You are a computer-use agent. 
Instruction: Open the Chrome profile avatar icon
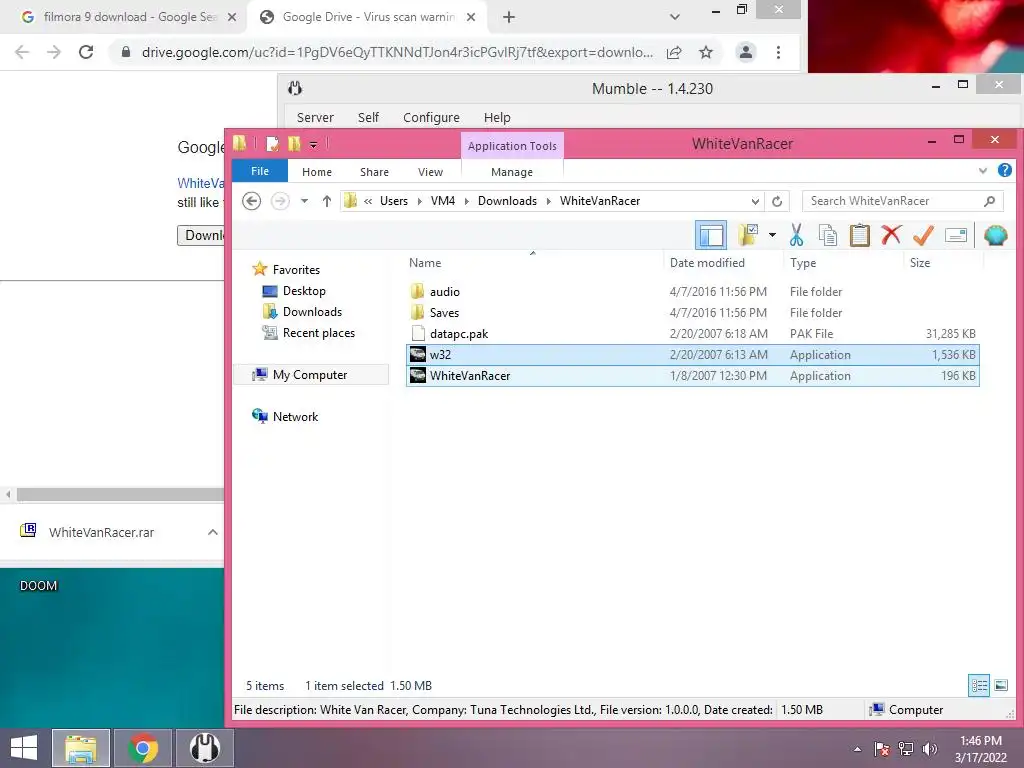click(746, 52)
